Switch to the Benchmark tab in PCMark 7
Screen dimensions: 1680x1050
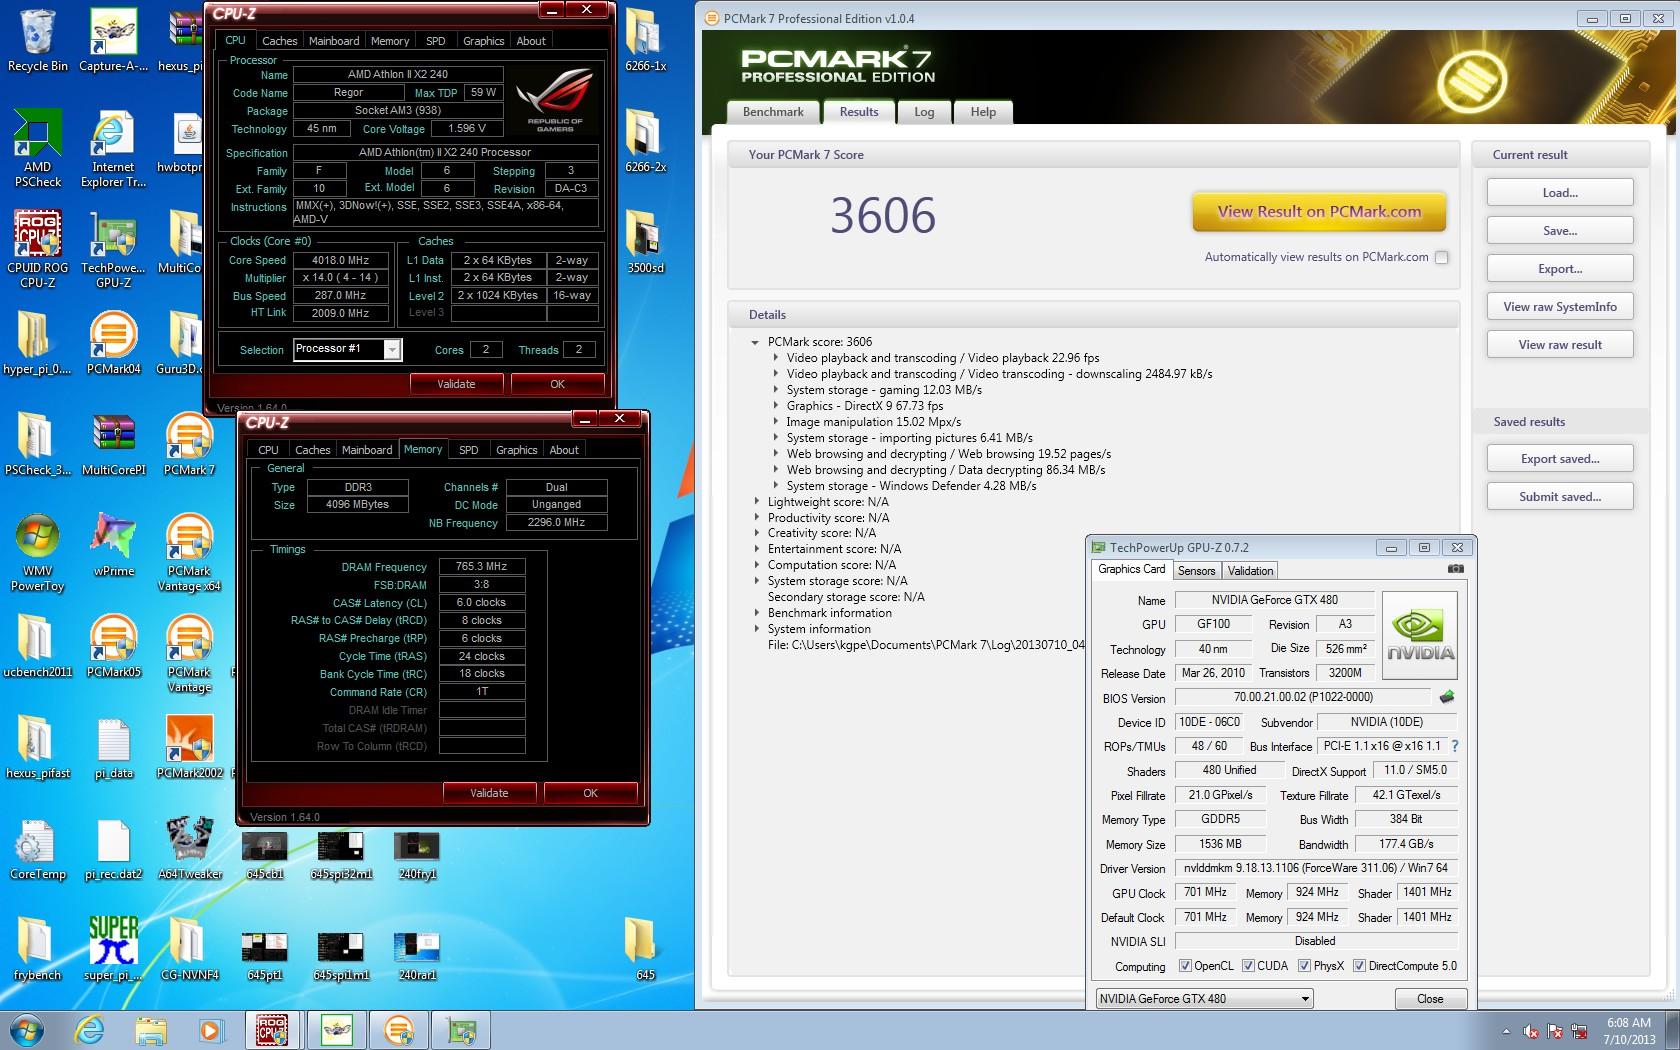pos(773,112)
